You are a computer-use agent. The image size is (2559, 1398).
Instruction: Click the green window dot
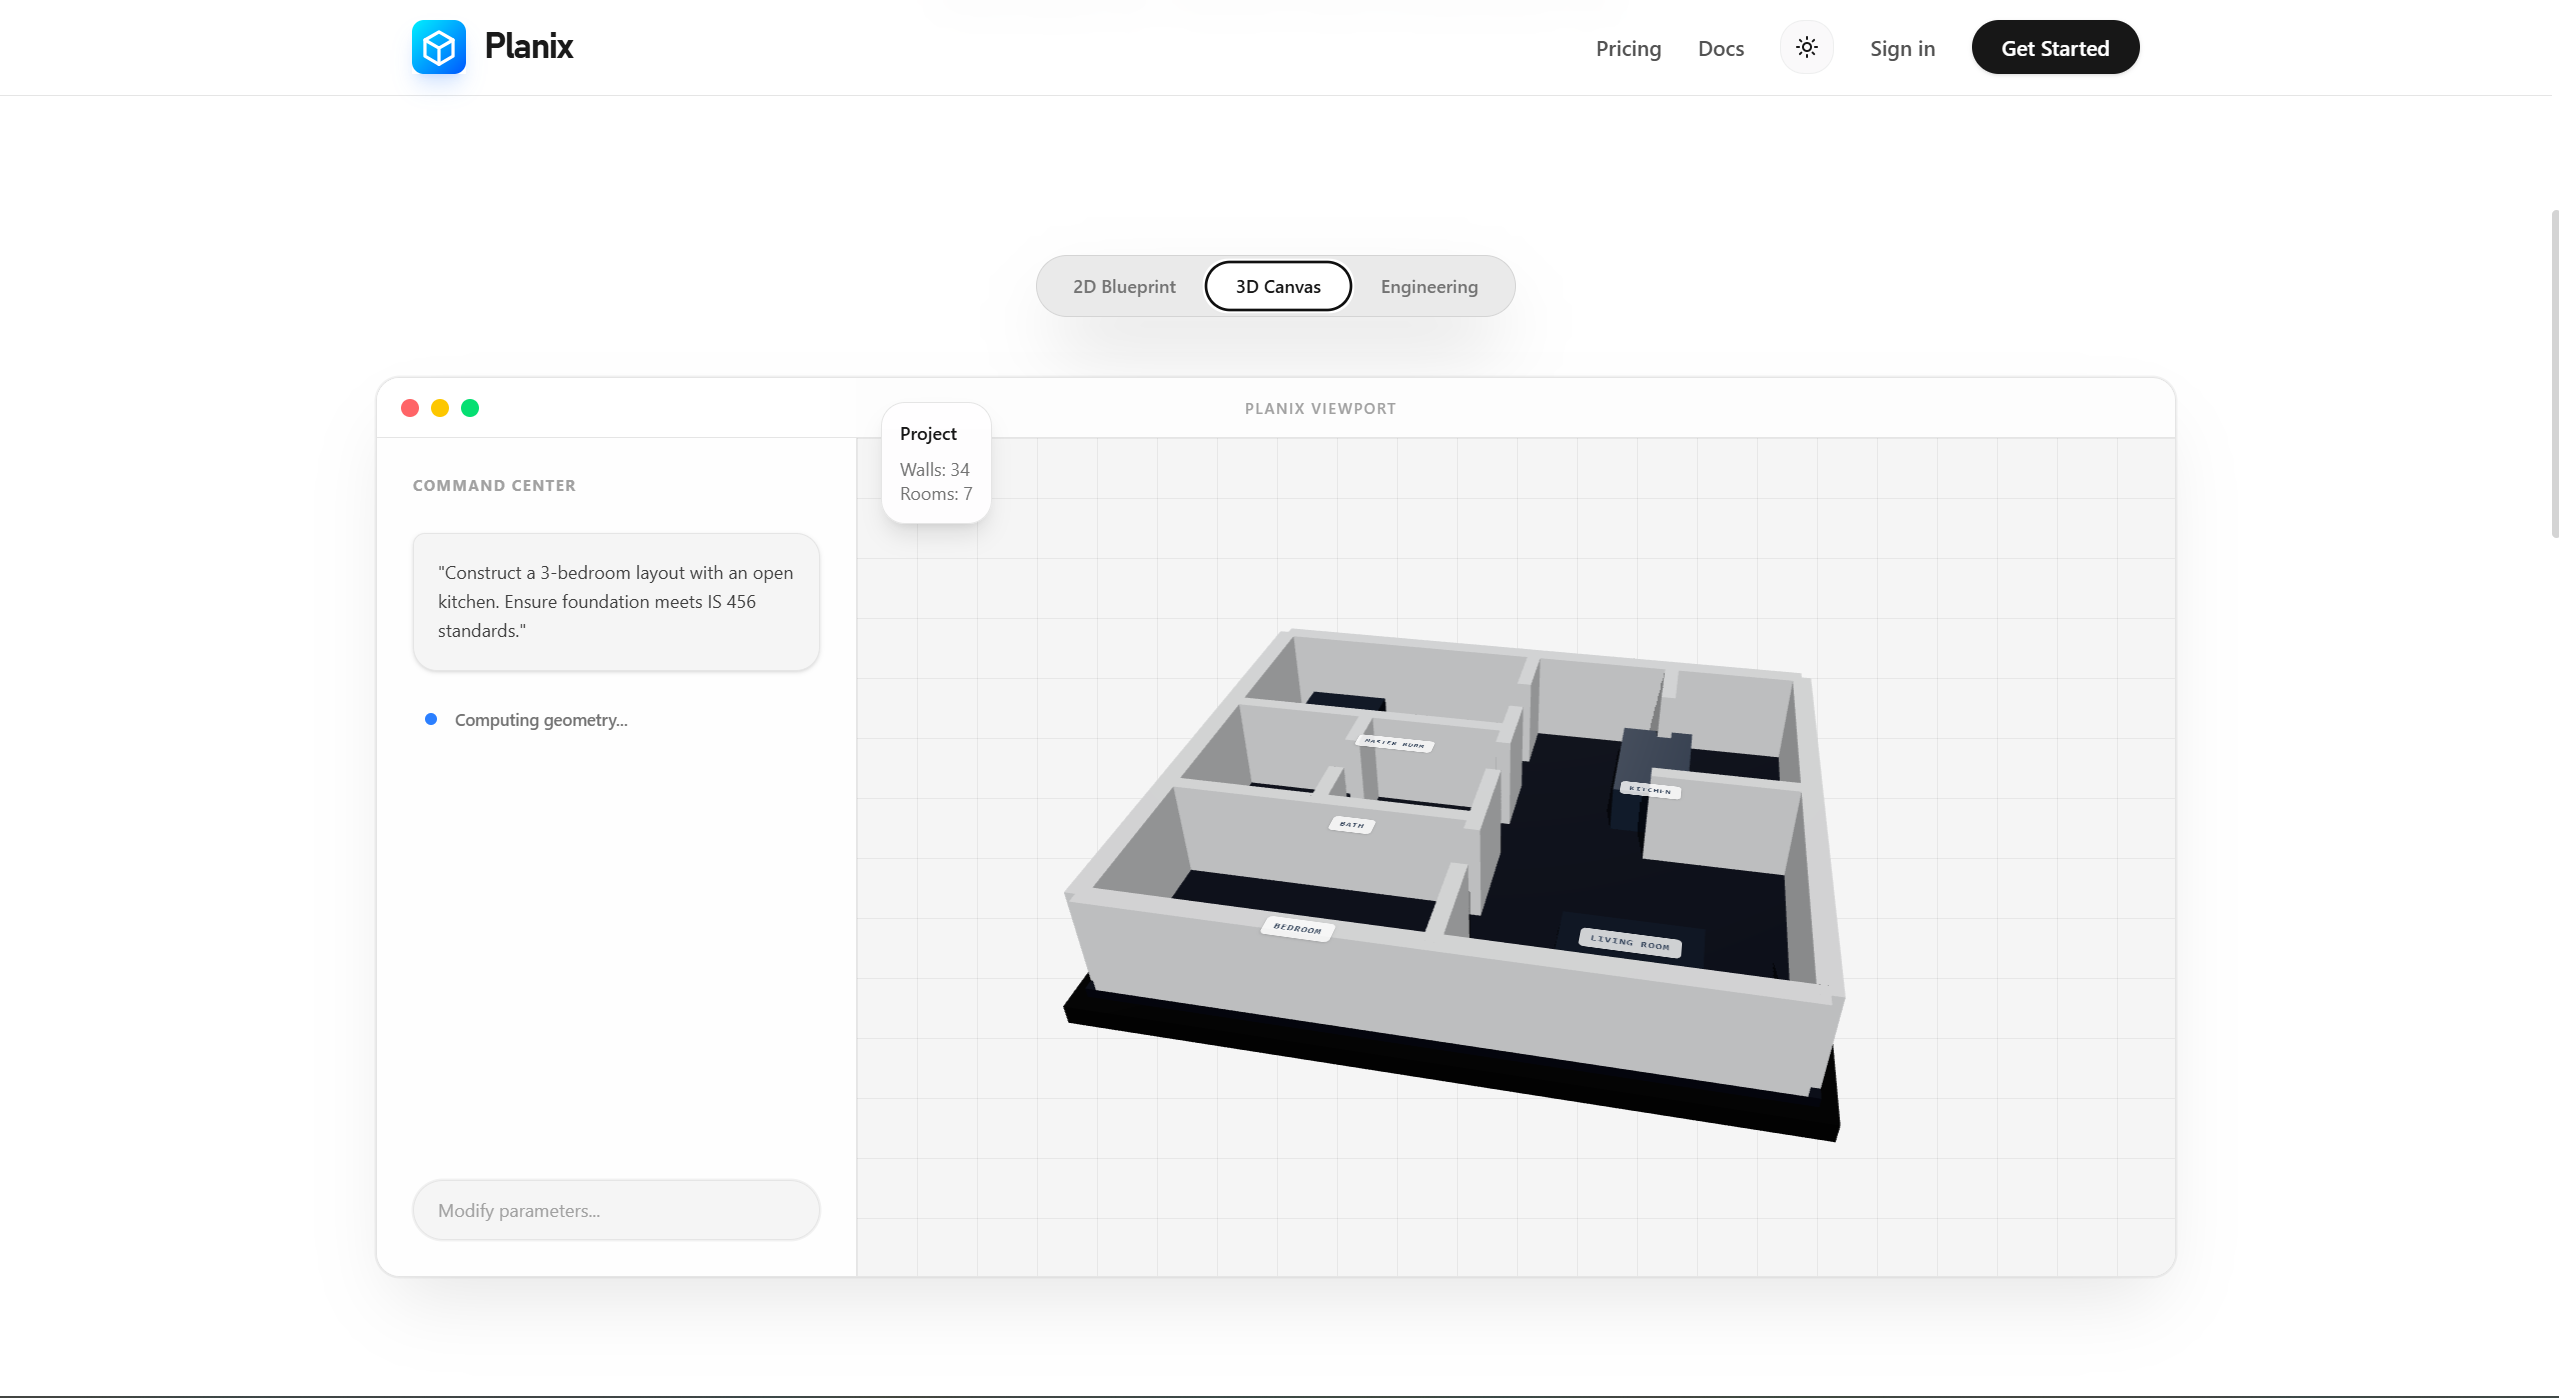[470, 408]
